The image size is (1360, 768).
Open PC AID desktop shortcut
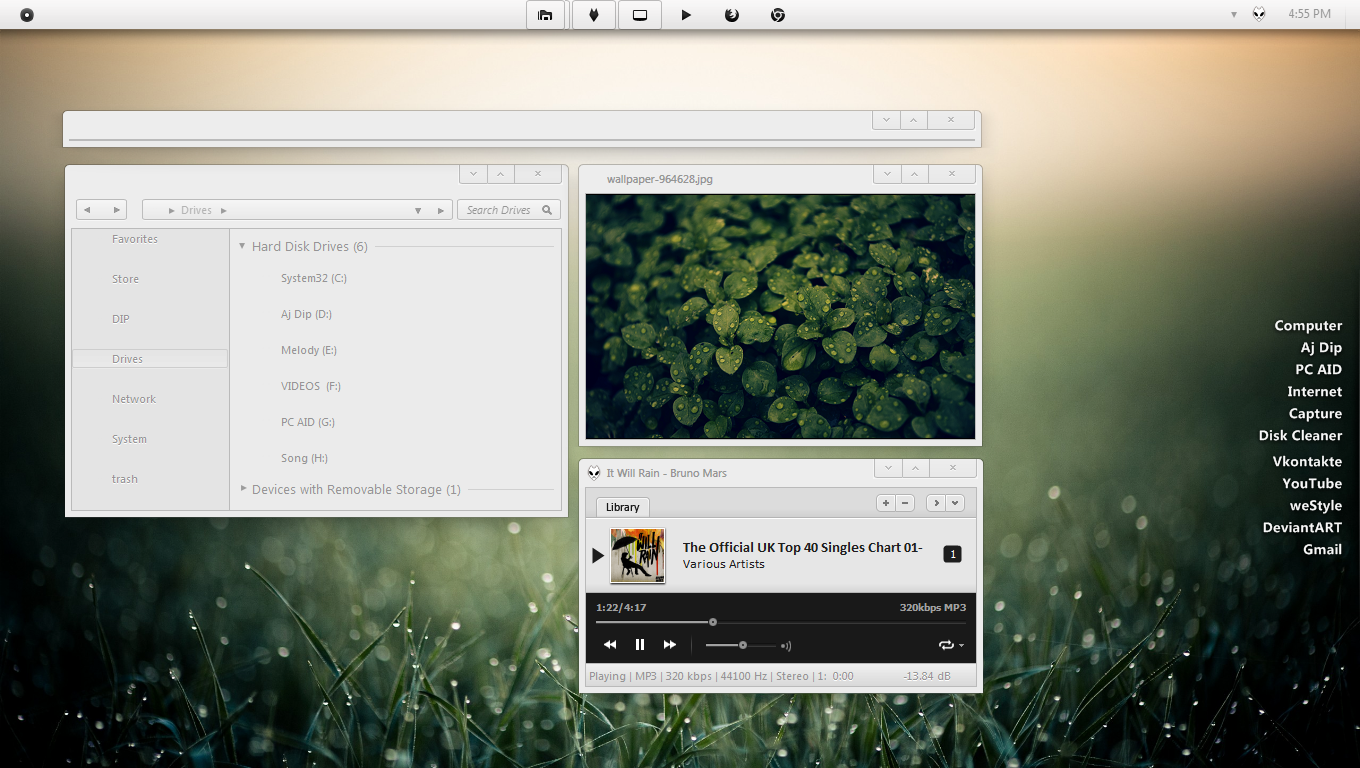coord(1318,370)
